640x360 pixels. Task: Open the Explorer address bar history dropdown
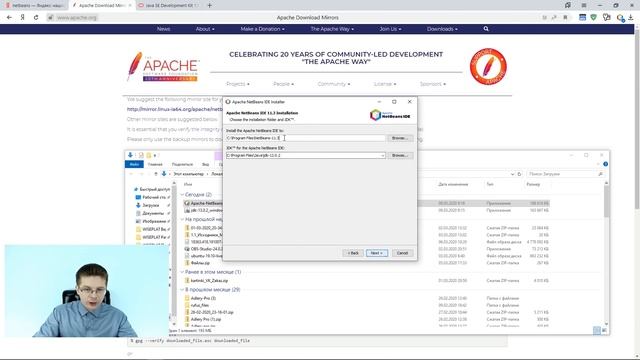[512, 174]
